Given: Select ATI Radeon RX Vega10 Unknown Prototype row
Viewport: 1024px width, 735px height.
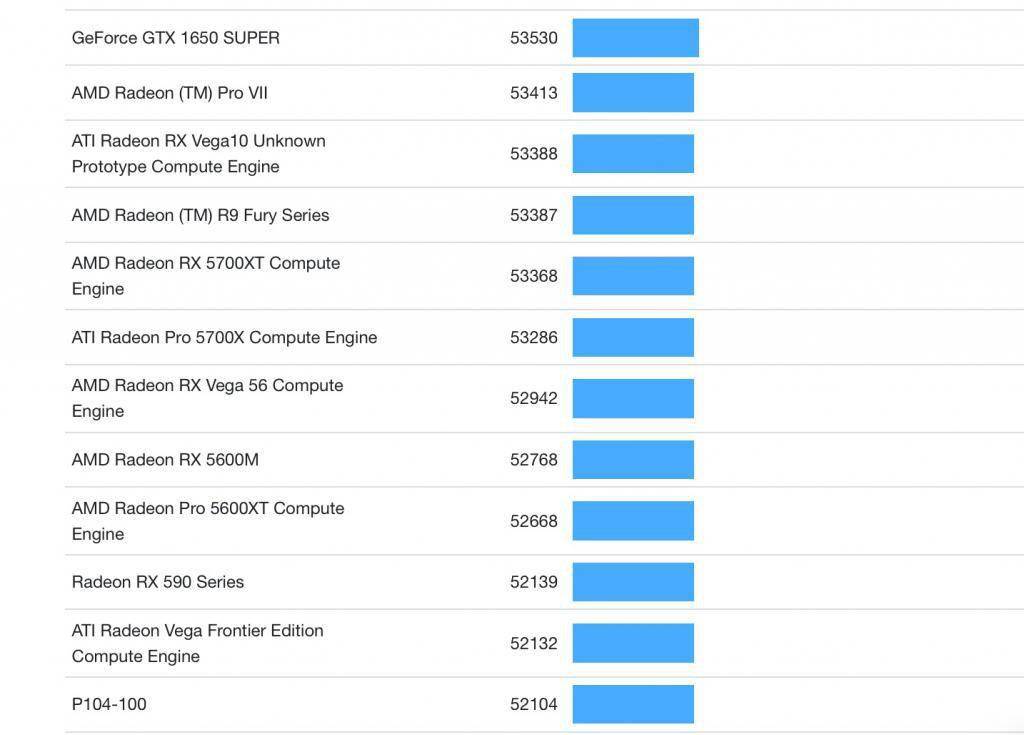Looking at the screenshot, I should pyautogui.click(x=198, y=154).
